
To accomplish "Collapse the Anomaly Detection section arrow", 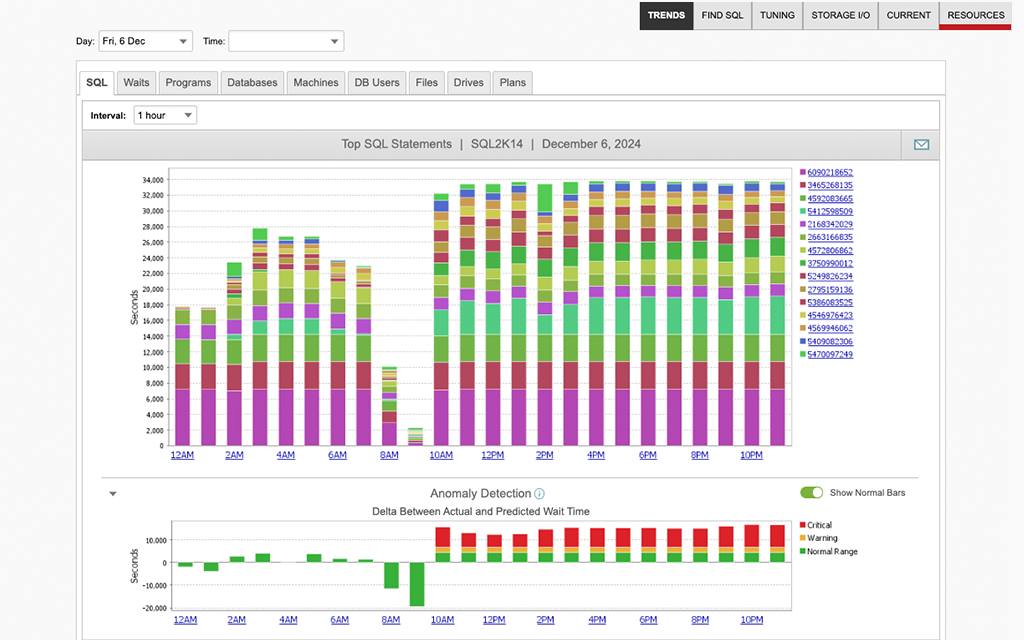I will click(x=112, y=493).
